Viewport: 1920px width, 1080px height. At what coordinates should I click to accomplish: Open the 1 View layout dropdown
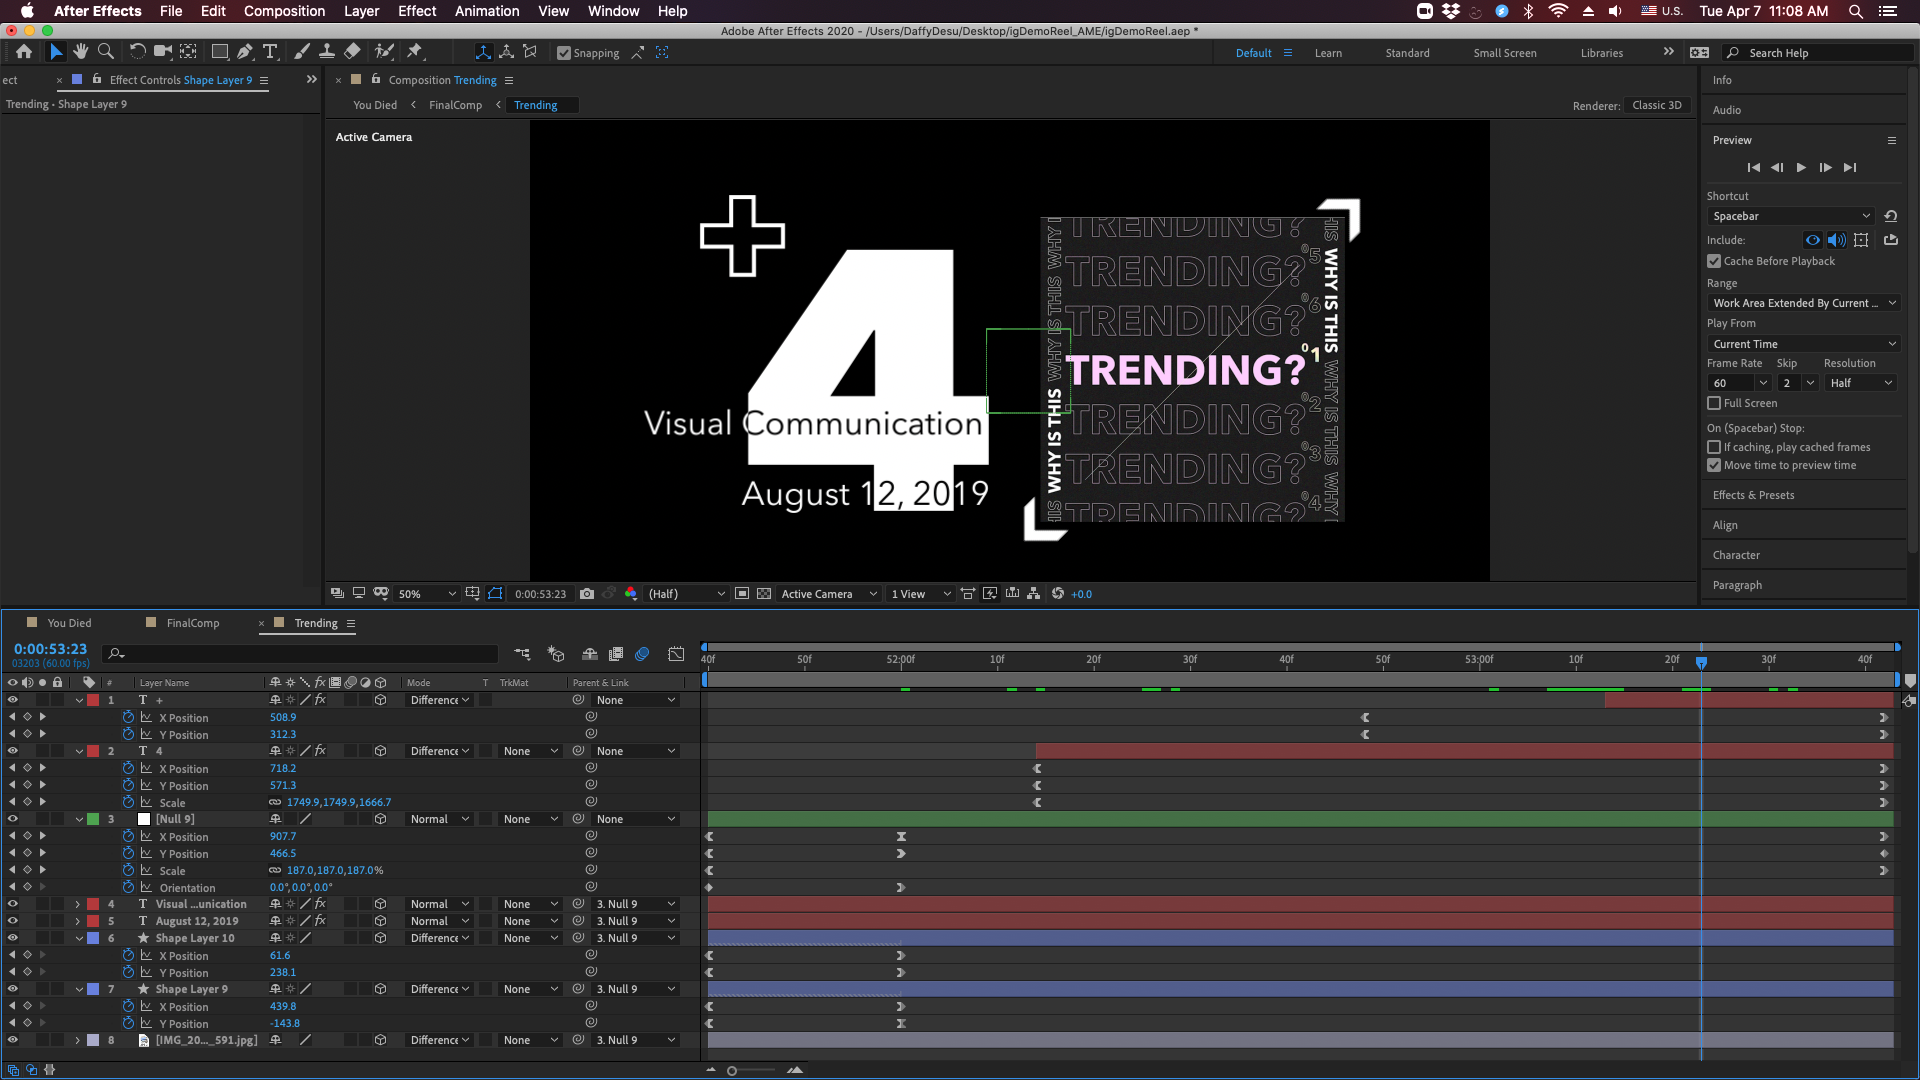click(921, 594)
